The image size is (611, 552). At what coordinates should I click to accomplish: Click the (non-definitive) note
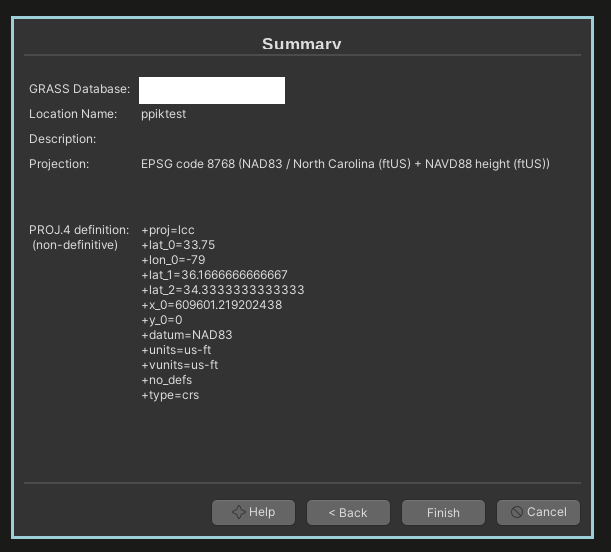pyautogui.click(x=75, y=245)
